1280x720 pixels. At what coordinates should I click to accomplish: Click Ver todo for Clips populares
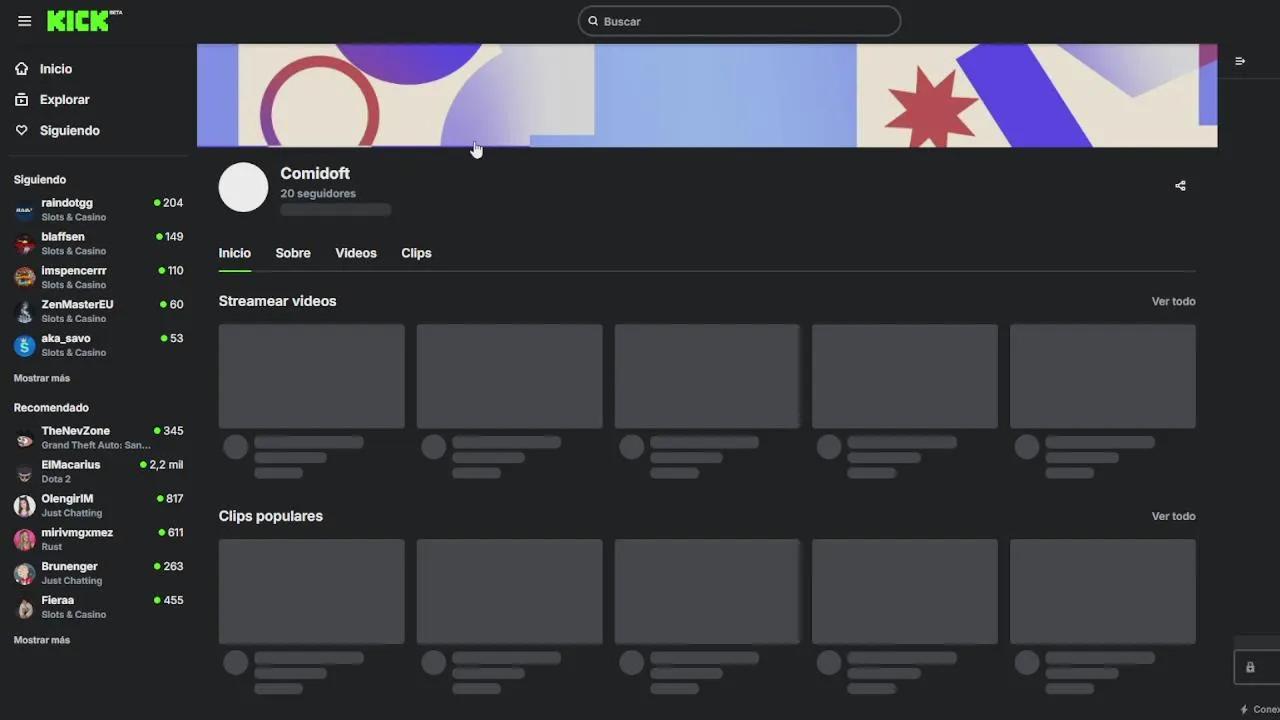coord(1173,516)
